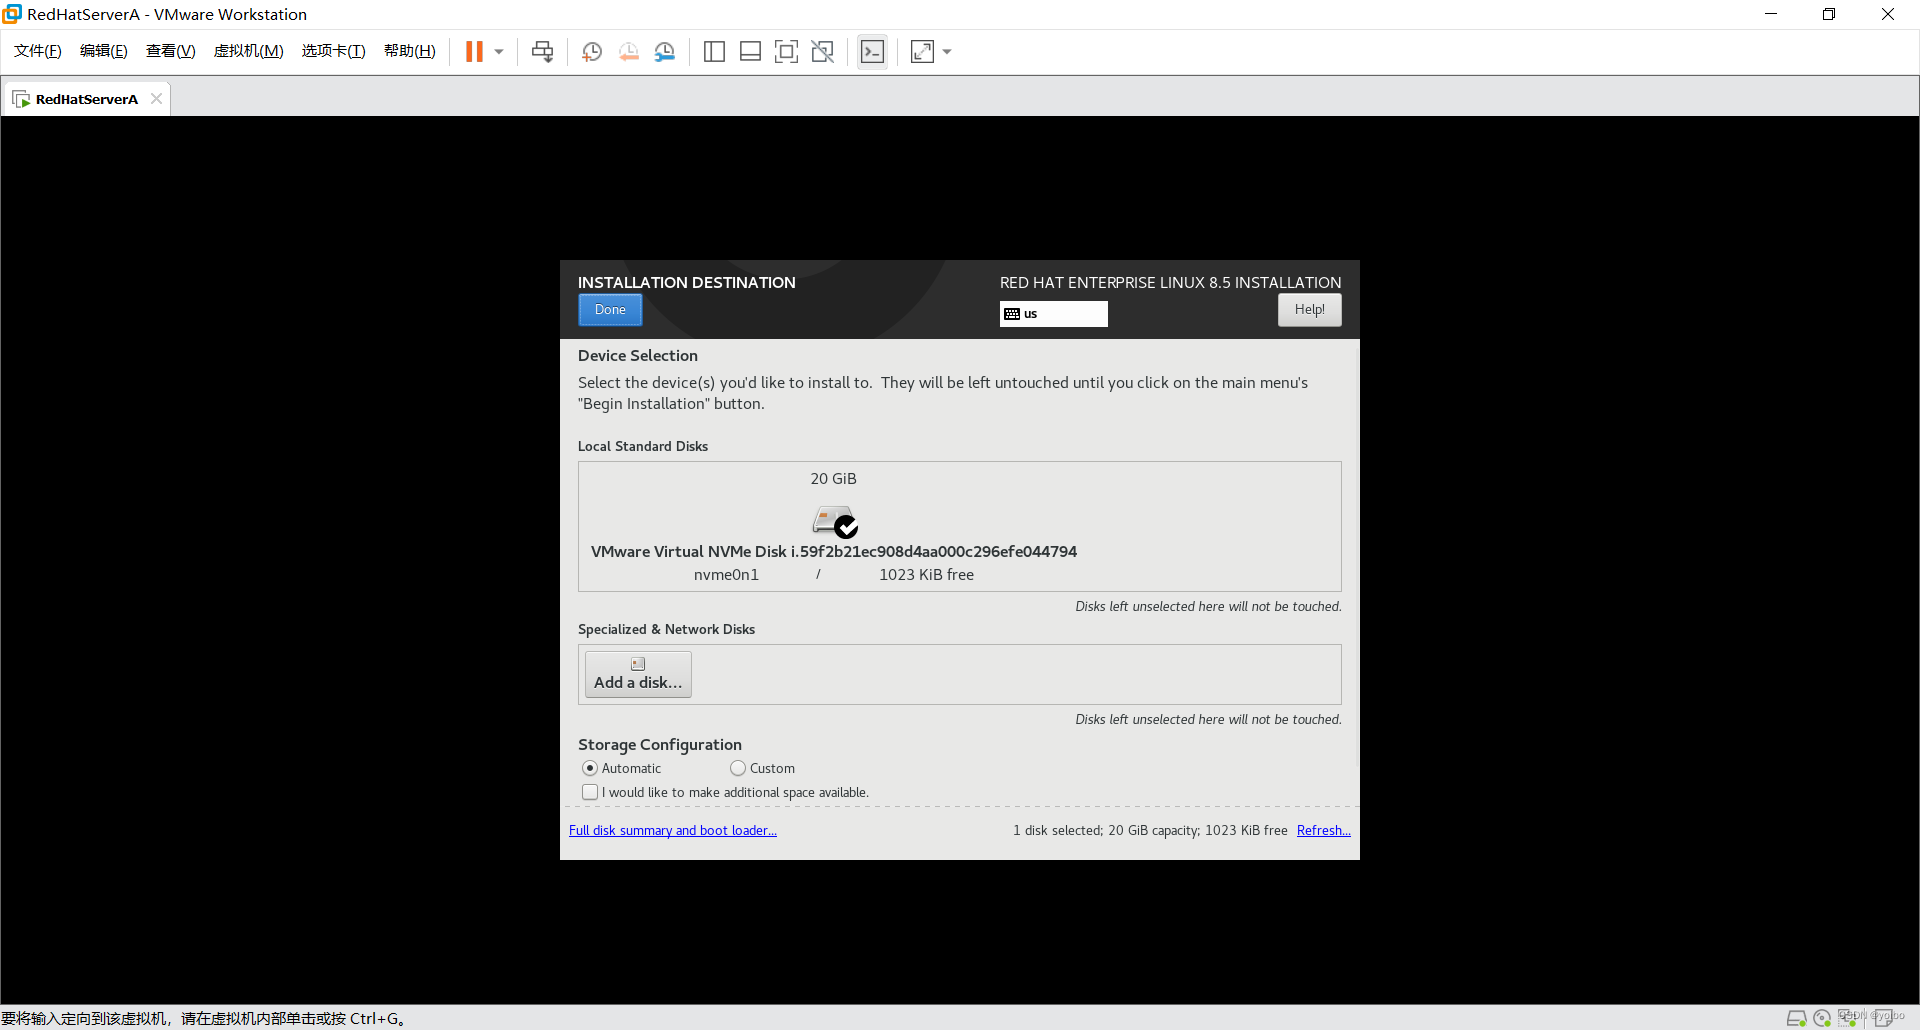The width and height of the screenshot is (1920, 1030).
Task: Select the RedHatServerA tab
Action: [86, 99]
